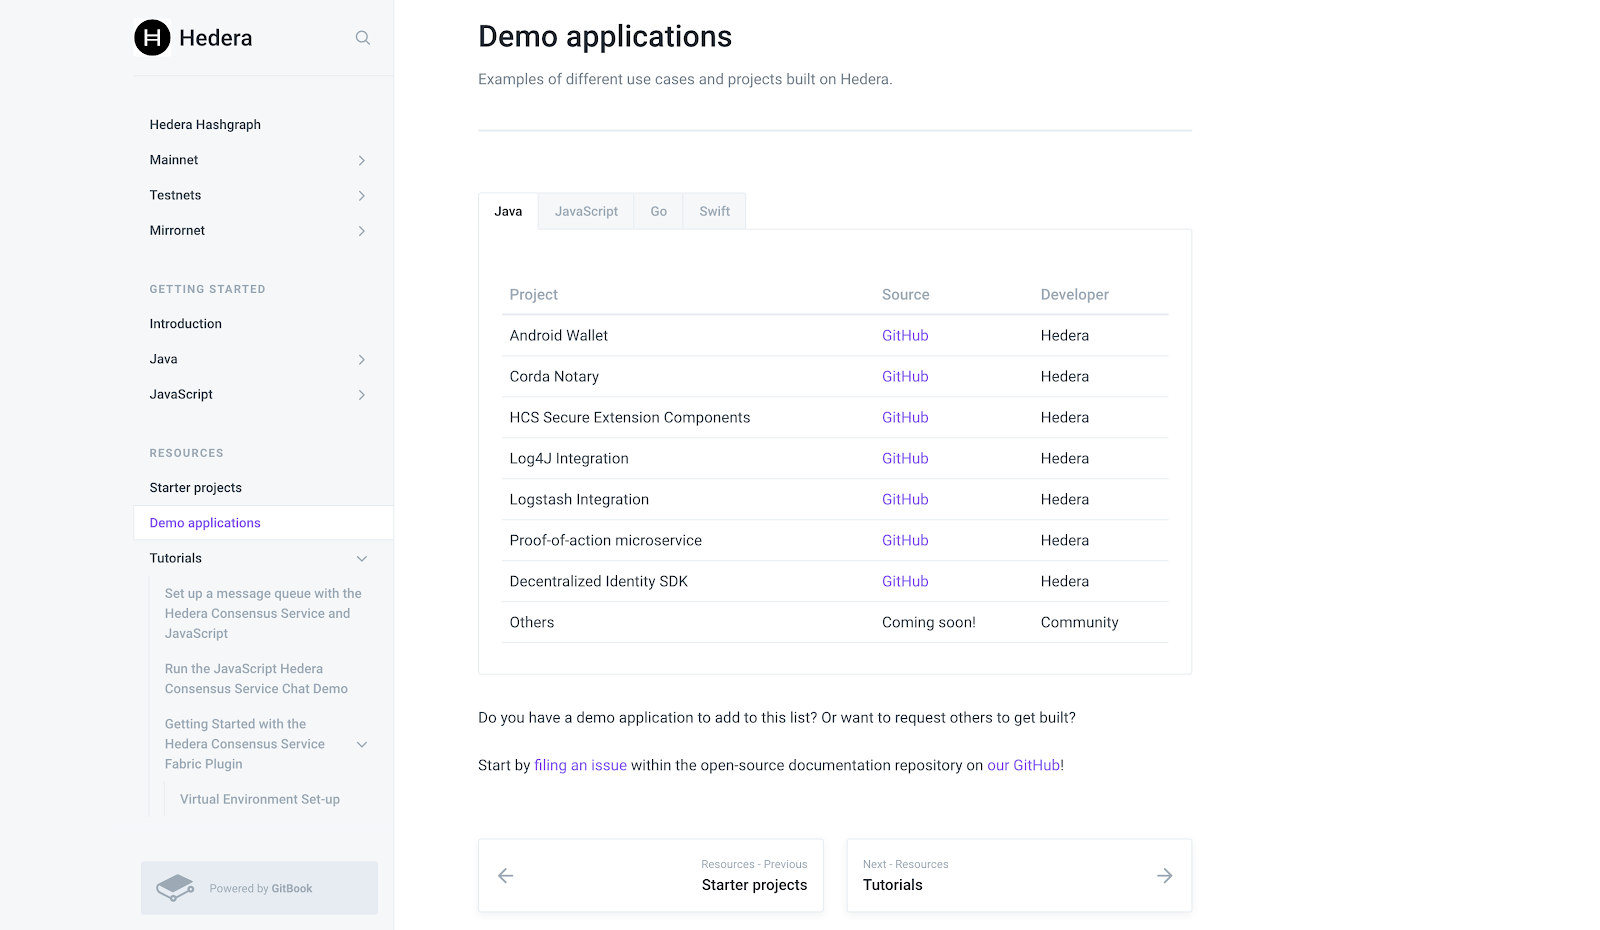Image resolution: width=1600 pixels, height=930 pixels.
Task: Click the Hedera logo icon
Action: click(x=152, y=38)
